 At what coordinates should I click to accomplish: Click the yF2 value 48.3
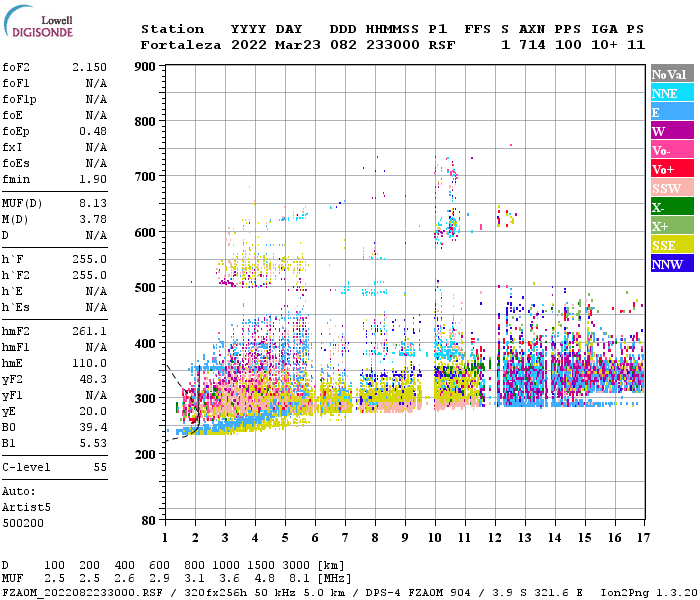(x=93, y=379)
